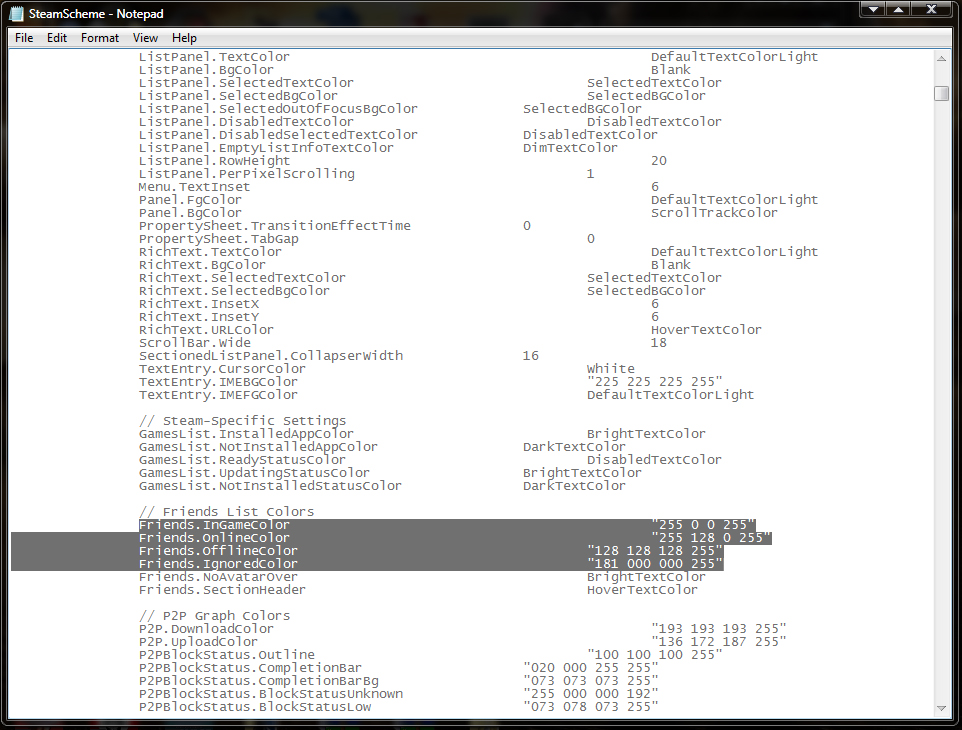Open the Help menu
Viewport: 962px width, 730px height.
click(x=184, y=38)
